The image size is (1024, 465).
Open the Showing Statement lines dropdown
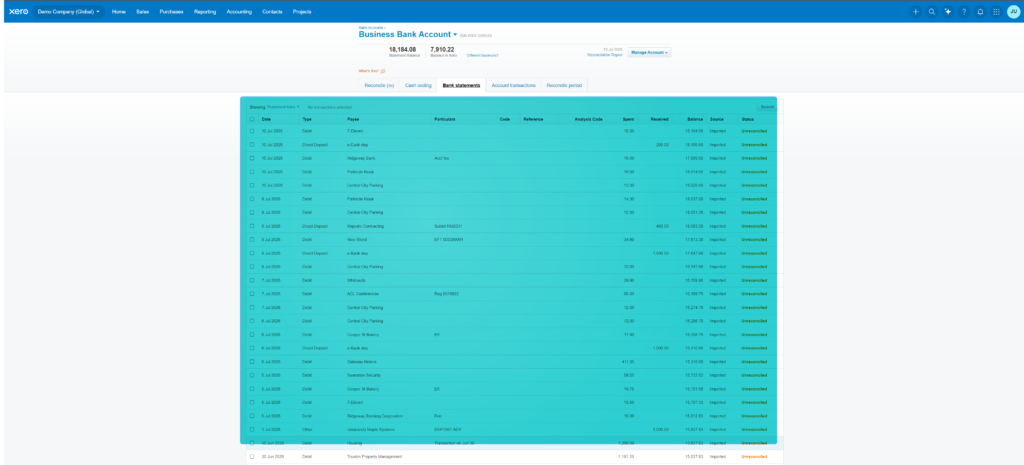coord(283,106)
